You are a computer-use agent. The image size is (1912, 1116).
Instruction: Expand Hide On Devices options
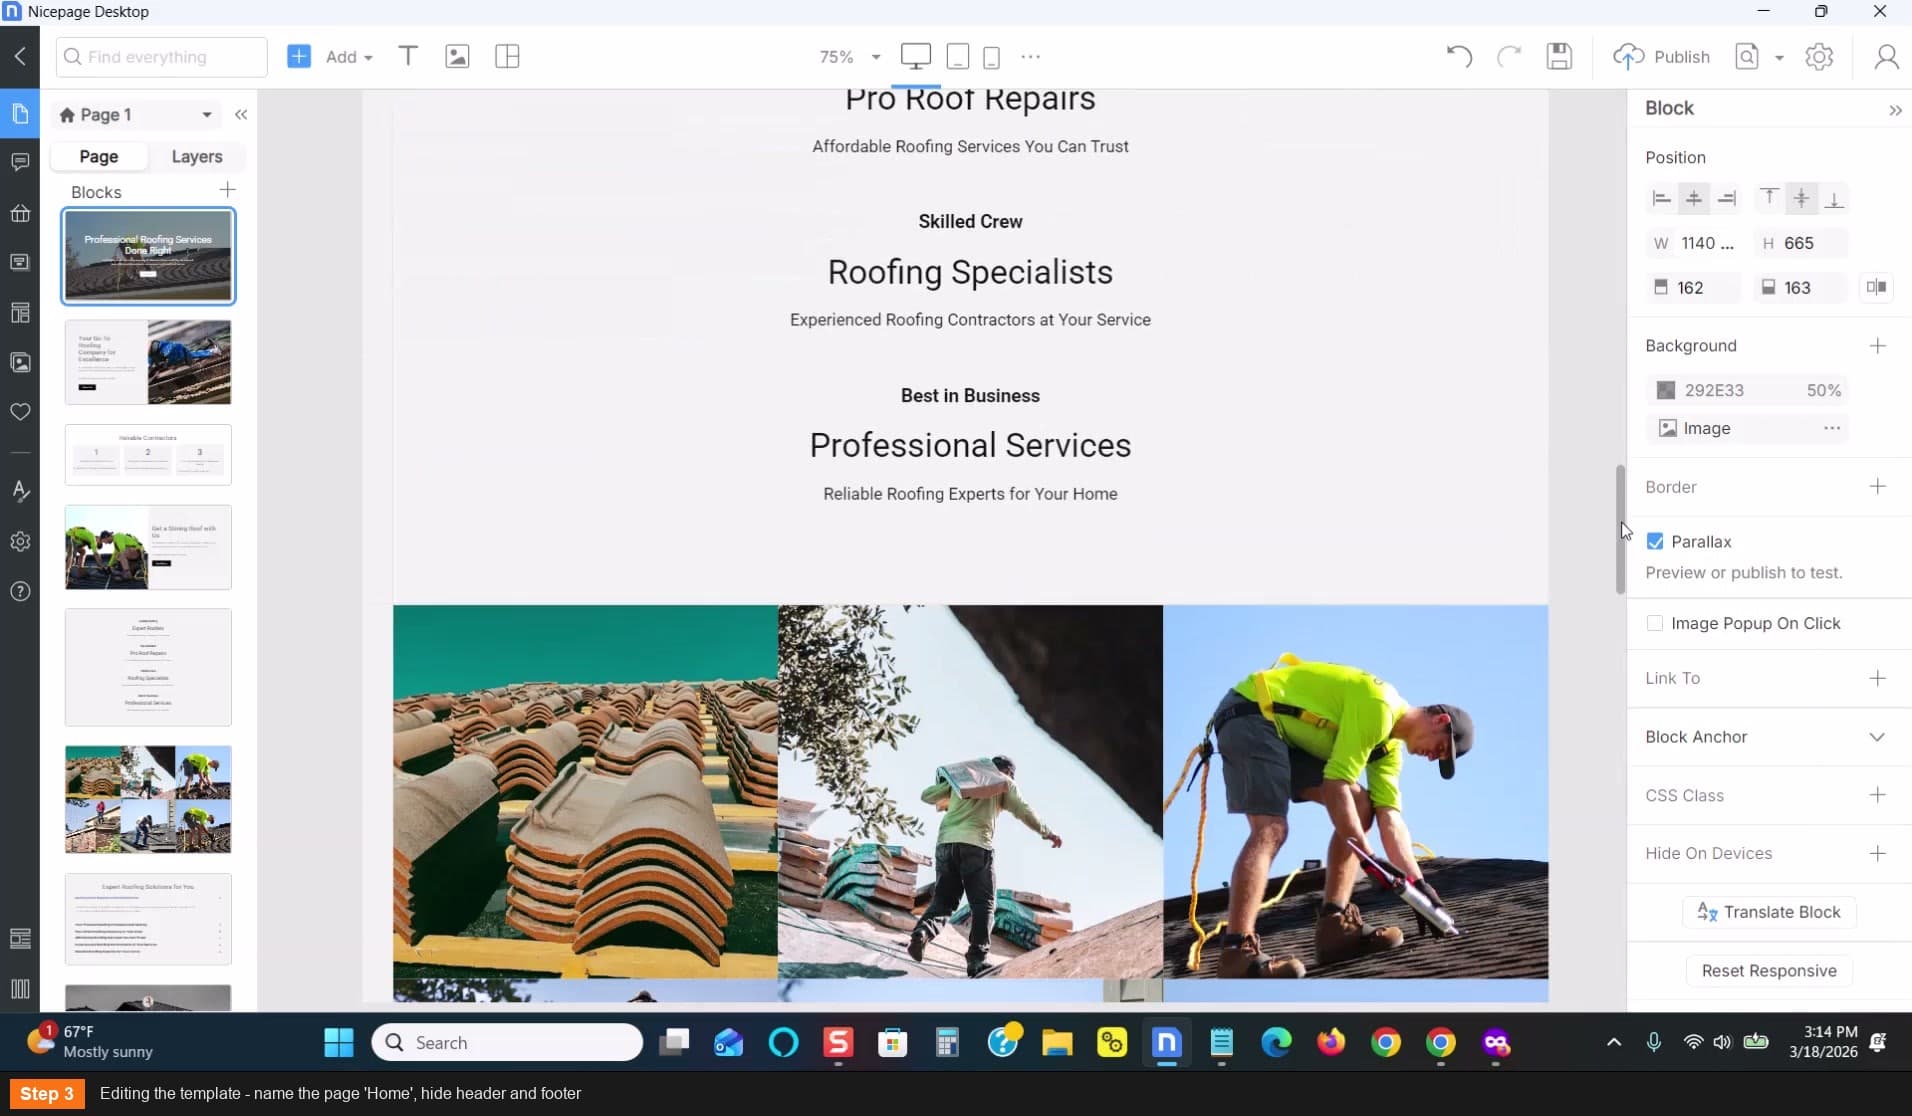pyautogui.click(x=1877, y=853)
